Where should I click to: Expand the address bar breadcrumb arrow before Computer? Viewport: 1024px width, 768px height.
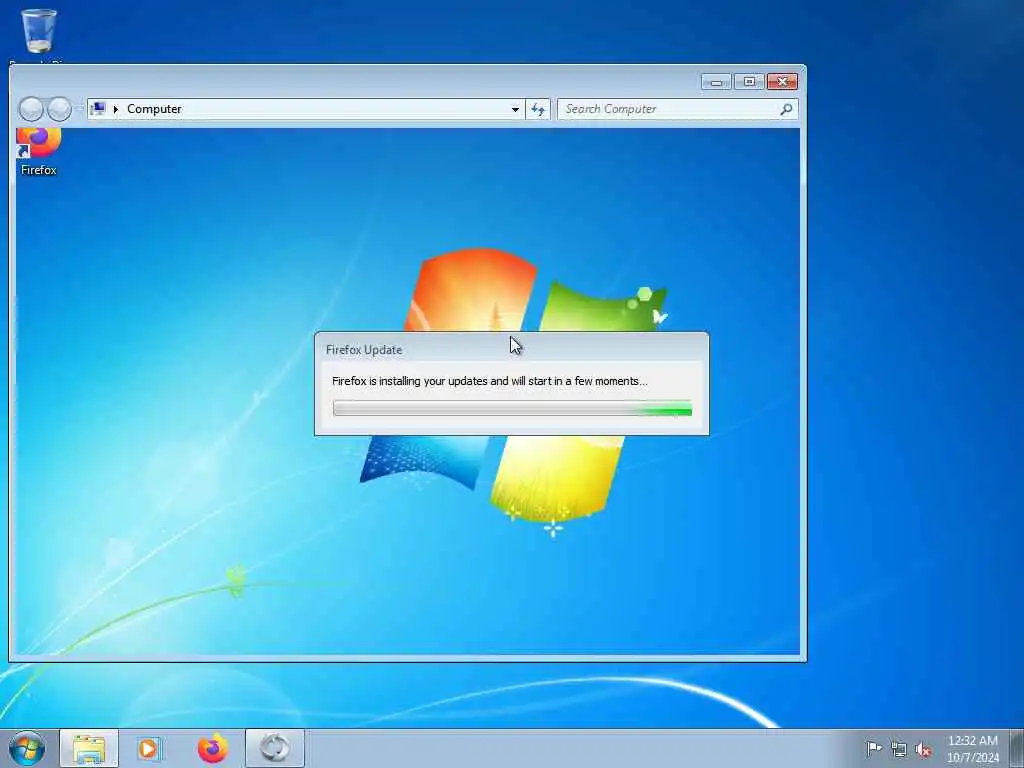(116, 109)
